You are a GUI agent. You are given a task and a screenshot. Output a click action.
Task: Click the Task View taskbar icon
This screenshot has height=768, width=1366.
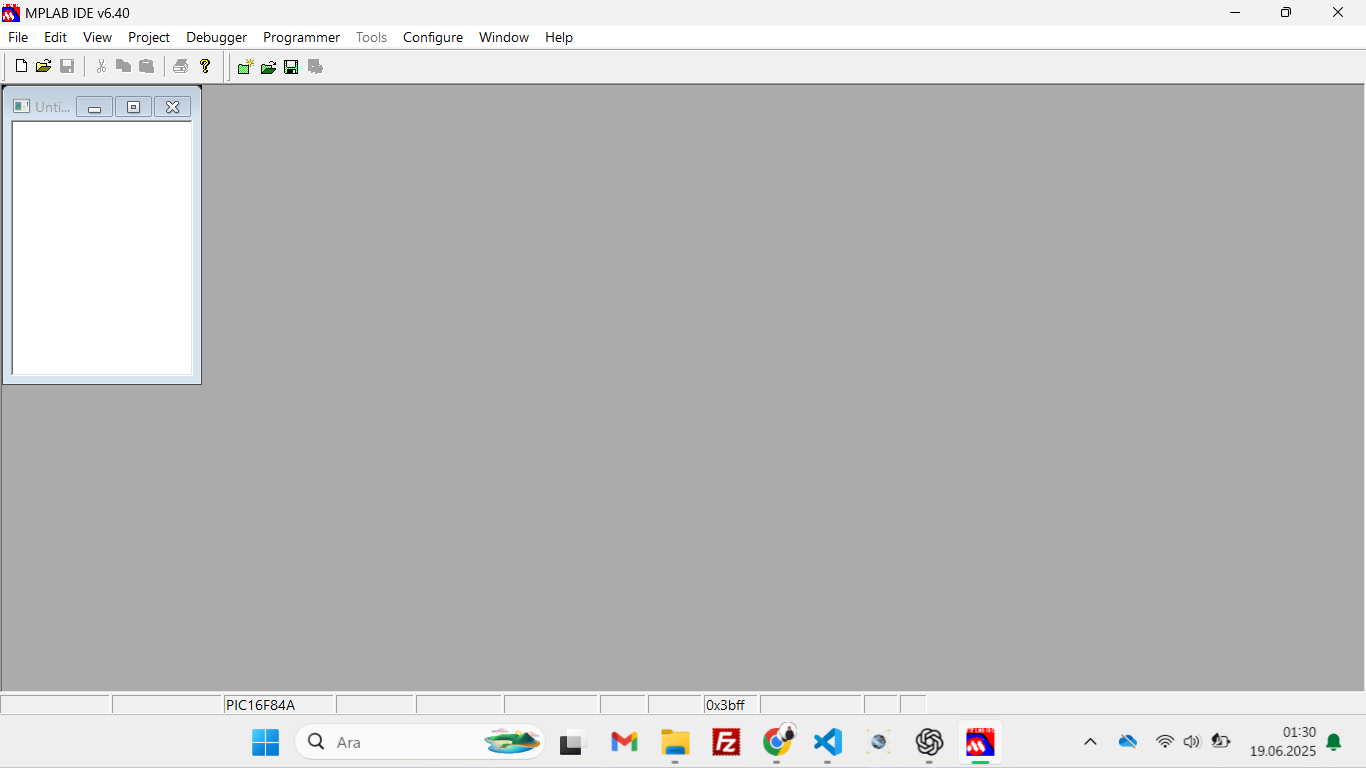(571, 742)
